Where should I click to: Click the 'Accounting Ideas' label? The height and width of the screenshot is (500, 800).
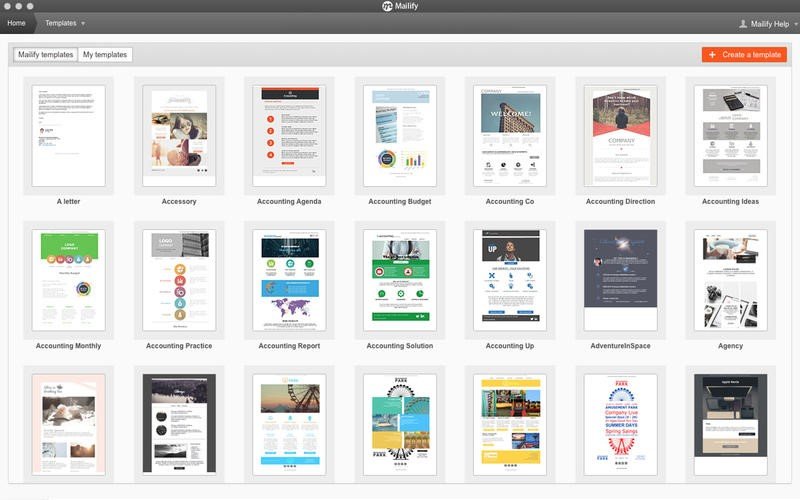click(731, 202)
